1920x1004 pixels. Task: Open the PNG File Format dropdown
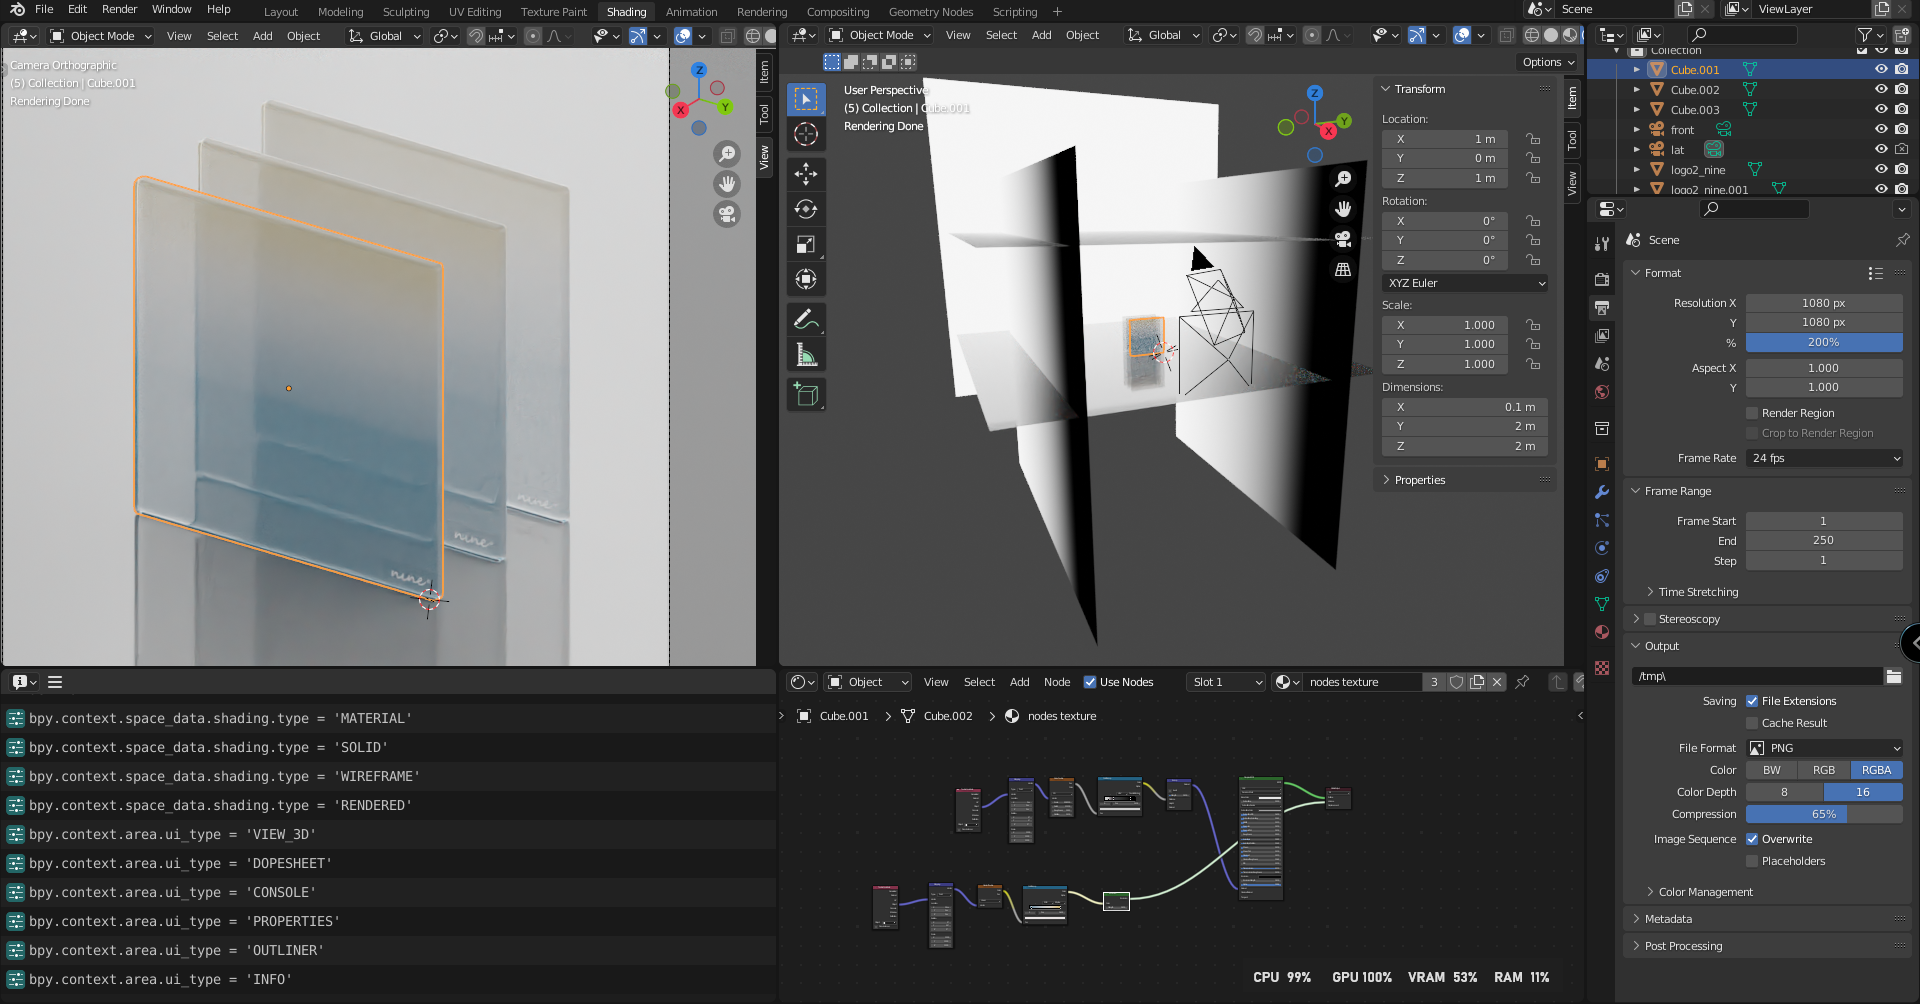point(1824,748)
